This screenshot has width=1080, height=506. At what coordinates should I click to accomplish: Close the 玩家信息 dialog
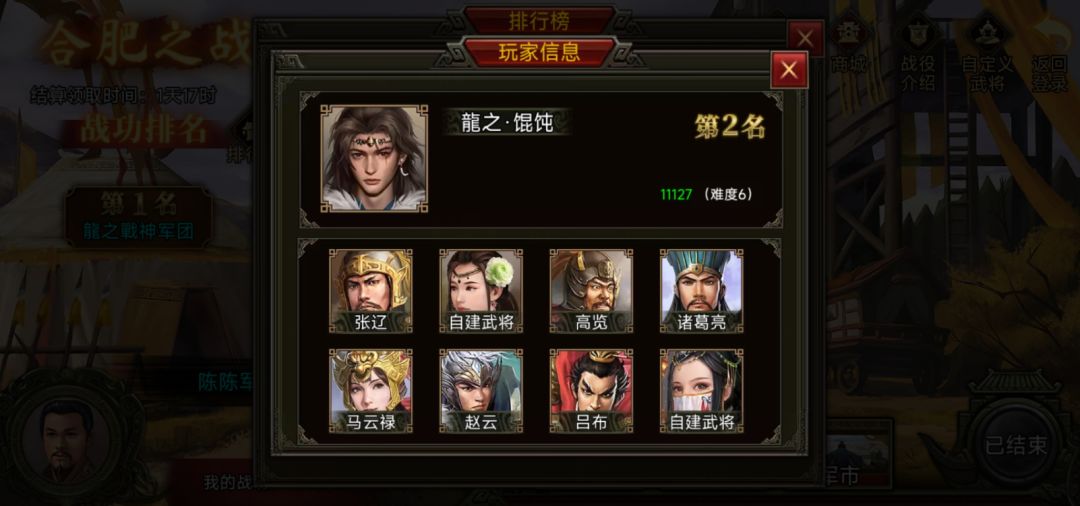click(x=789, y=70)
